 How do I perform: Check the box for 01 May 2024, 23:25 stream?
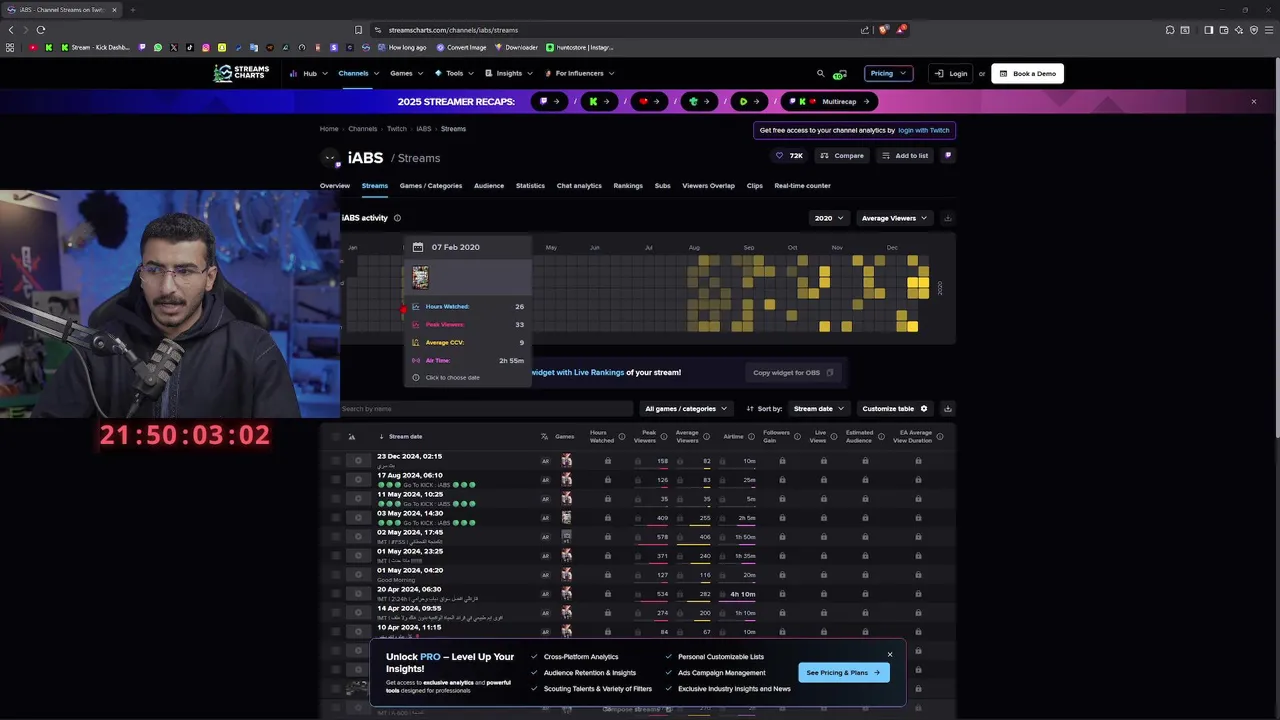tap(335, 556)
